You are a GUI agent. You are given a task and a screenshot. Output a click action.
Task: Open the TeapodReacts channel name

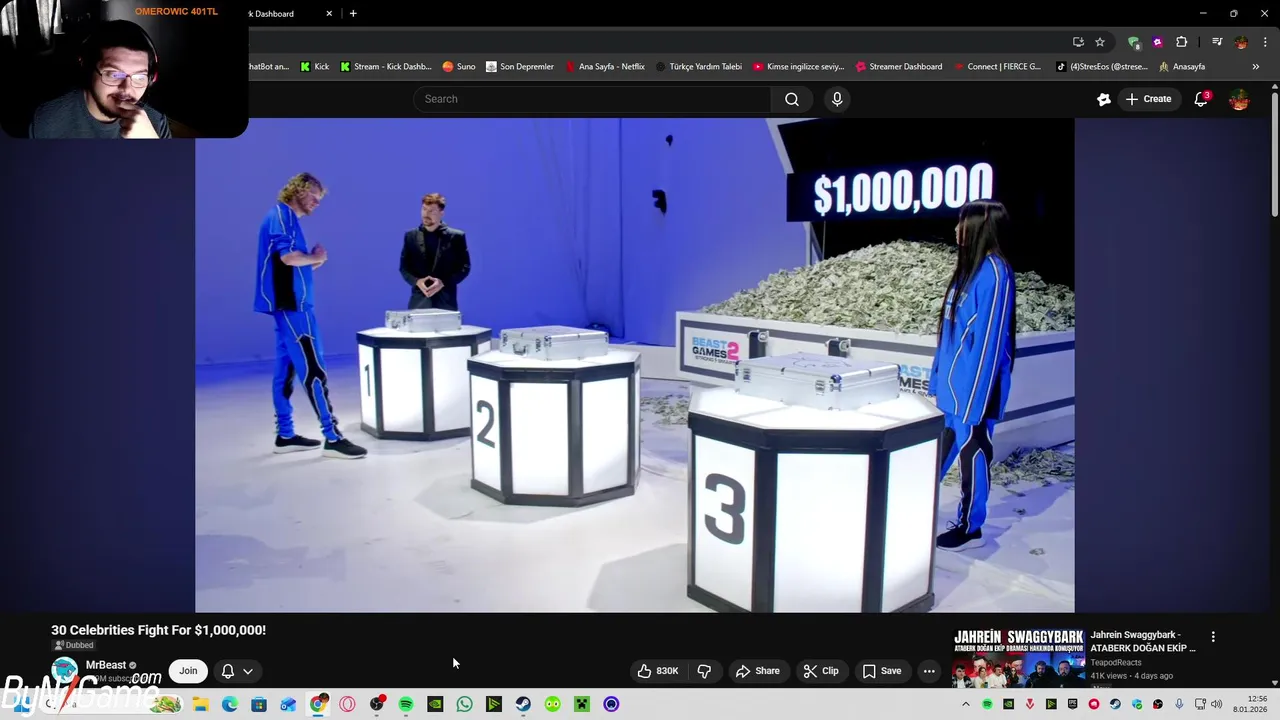[x=1116, y=662]
